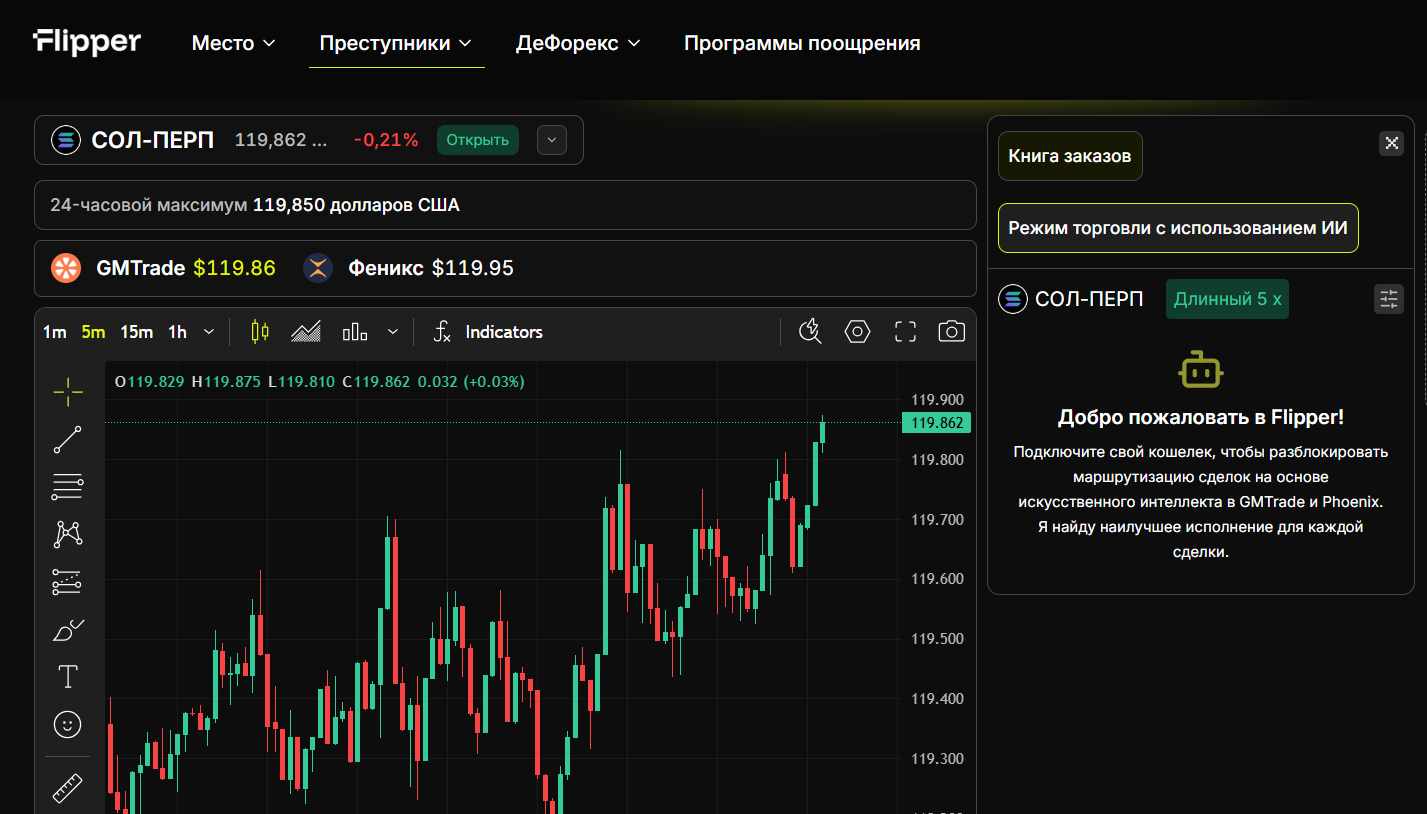Go to Программы поощрения page

pos(802,43)
